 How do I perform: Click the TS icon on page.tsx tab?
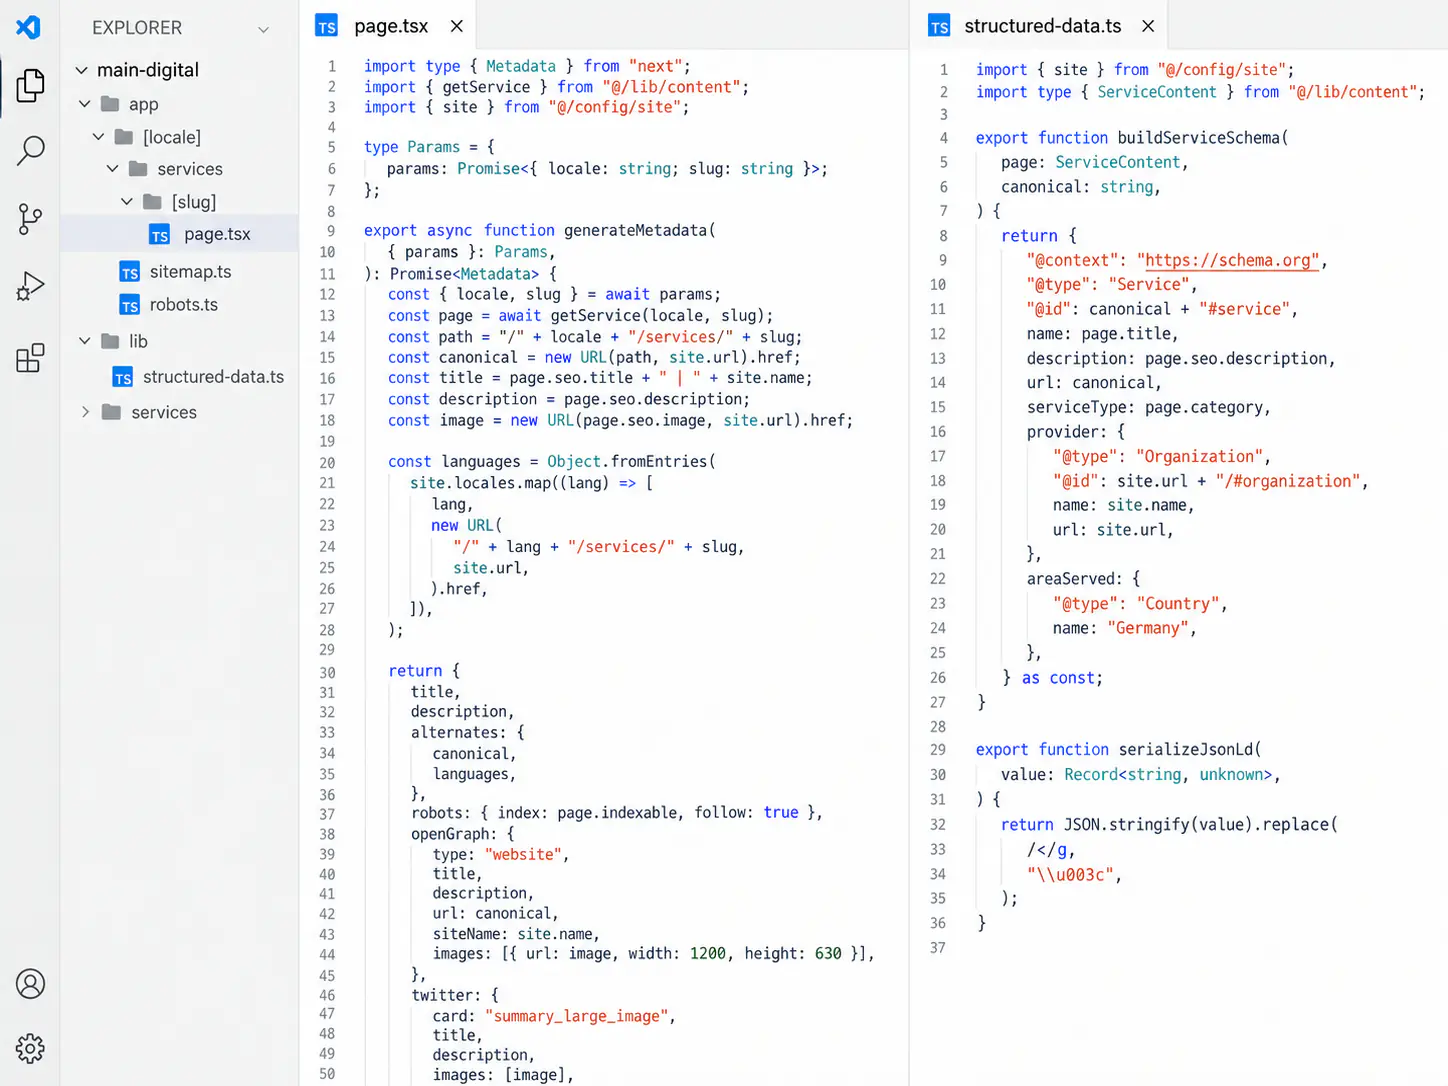point(326,26)
